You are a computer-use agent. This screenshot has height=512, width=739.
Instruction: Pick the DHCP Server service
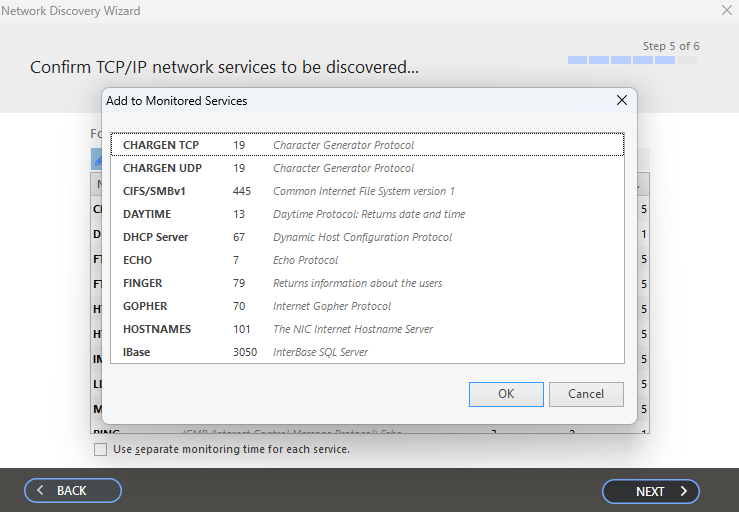coord(366,237)
